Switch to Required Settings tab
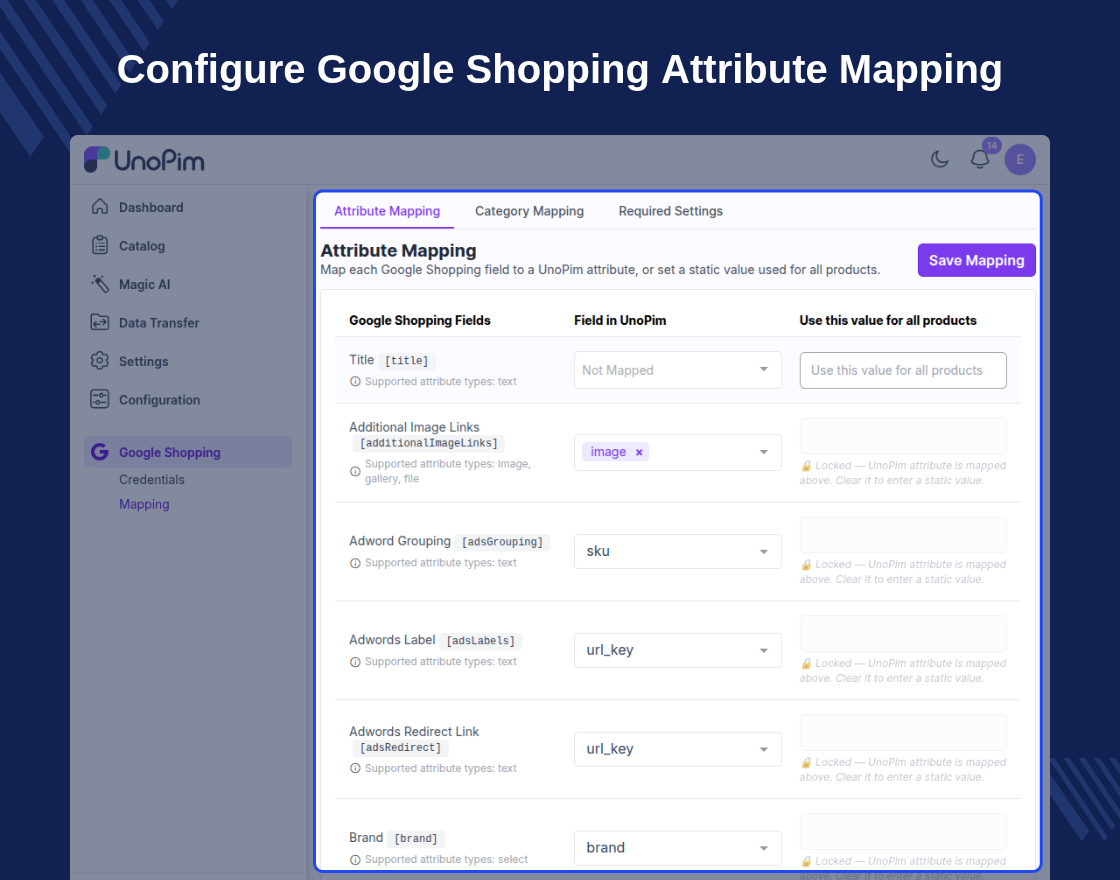This screenshot has width=1120, height=880. coord(671,211)
